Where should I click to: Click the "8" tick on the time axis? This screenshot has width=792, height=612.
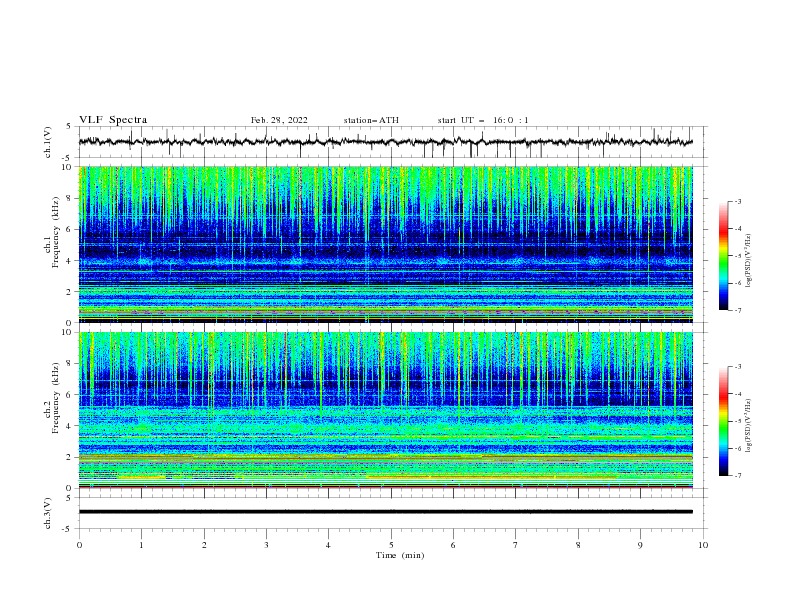578,545
